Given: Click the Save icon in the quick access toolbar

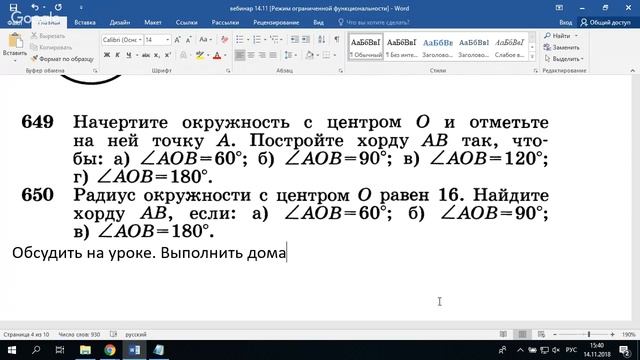Looking at the screenshot, I should [x=13, y=7].
